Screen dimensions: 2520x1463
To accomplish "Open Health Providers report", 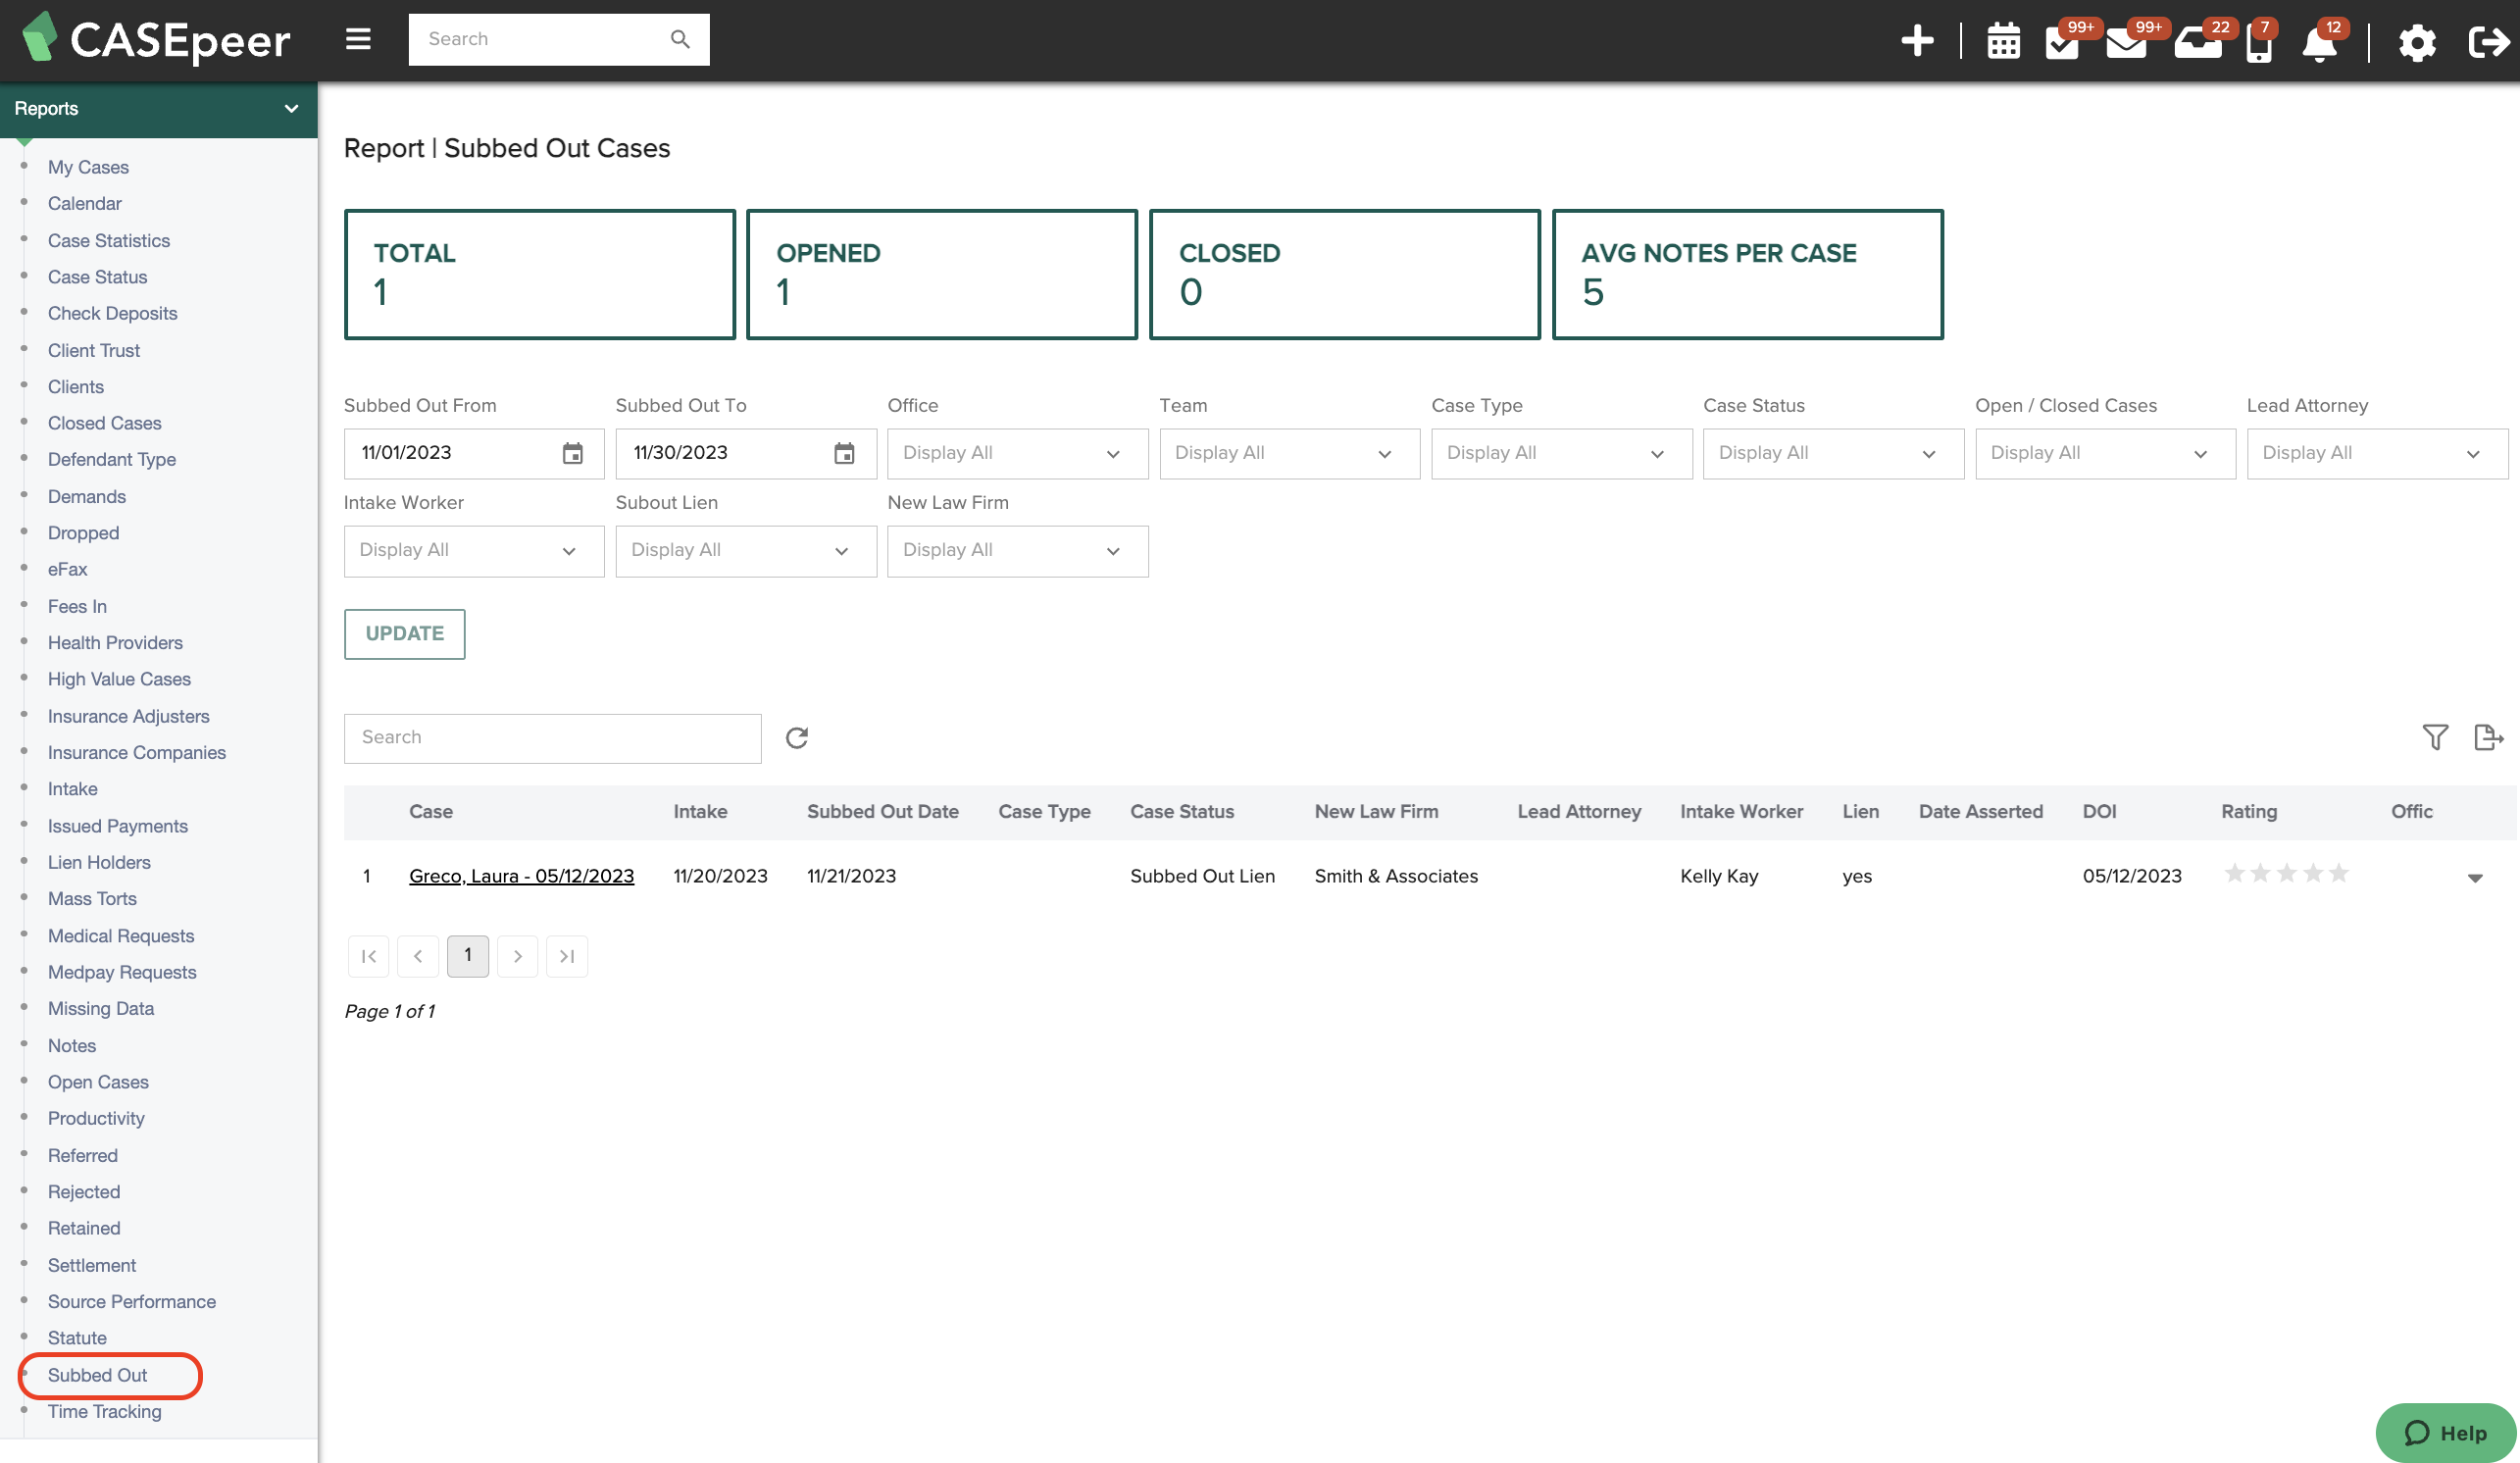I will click(x=115, y=642).
